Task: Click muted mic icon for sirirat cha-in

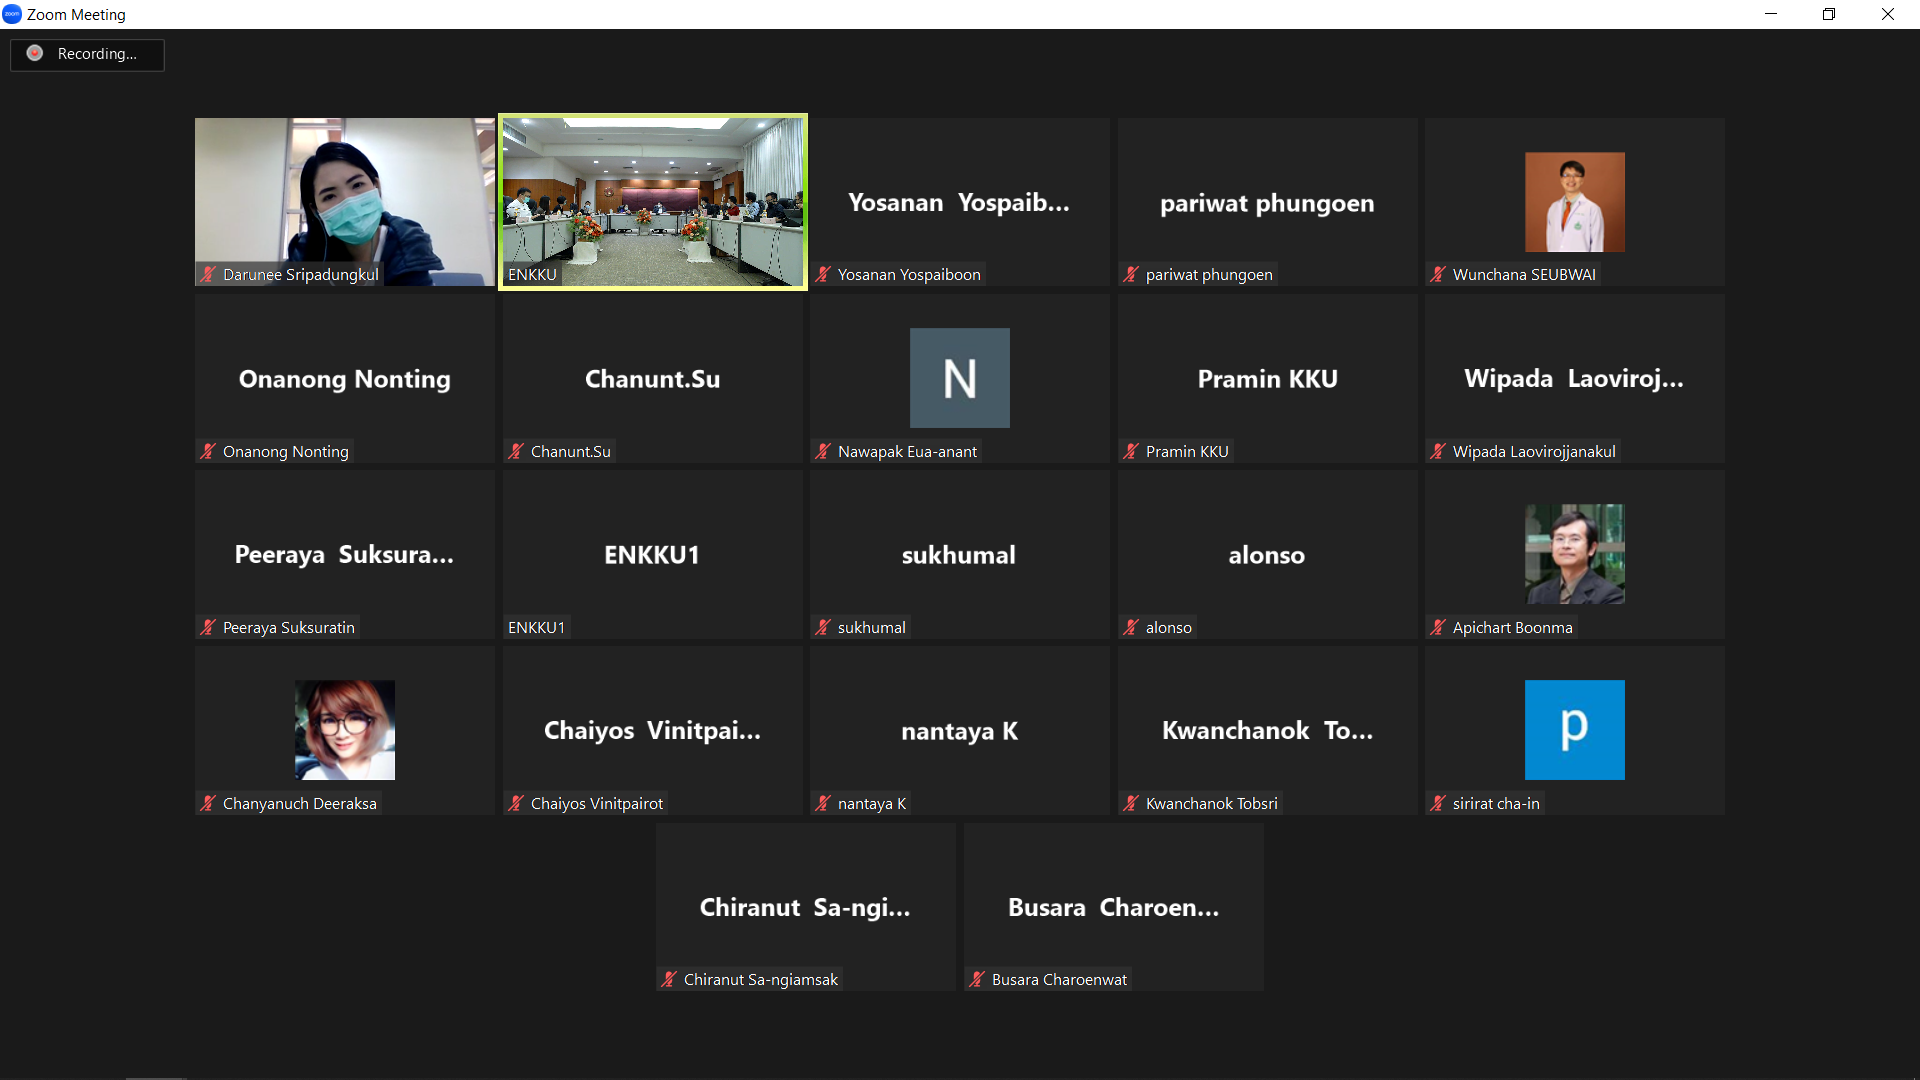Action: click(1438, 803)
